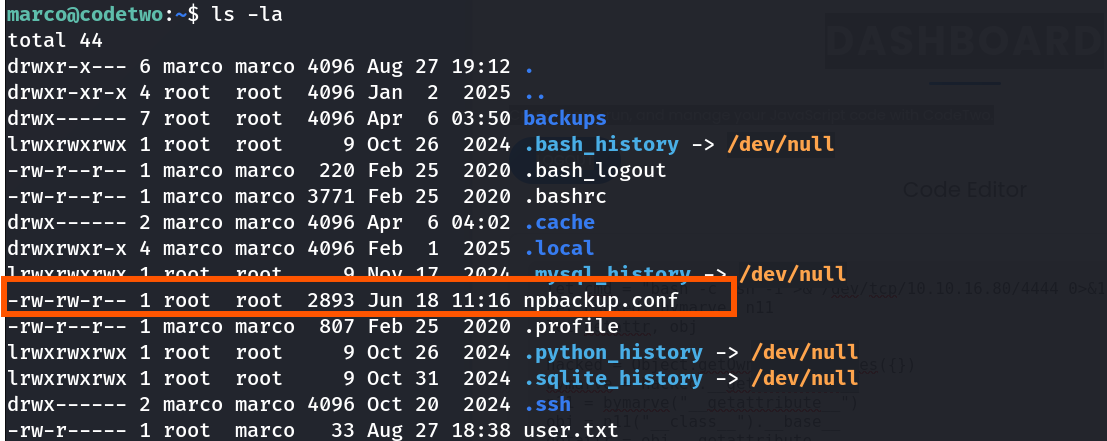Select the .profile filename
1107x441 pixels.
[x=571, y=327]
